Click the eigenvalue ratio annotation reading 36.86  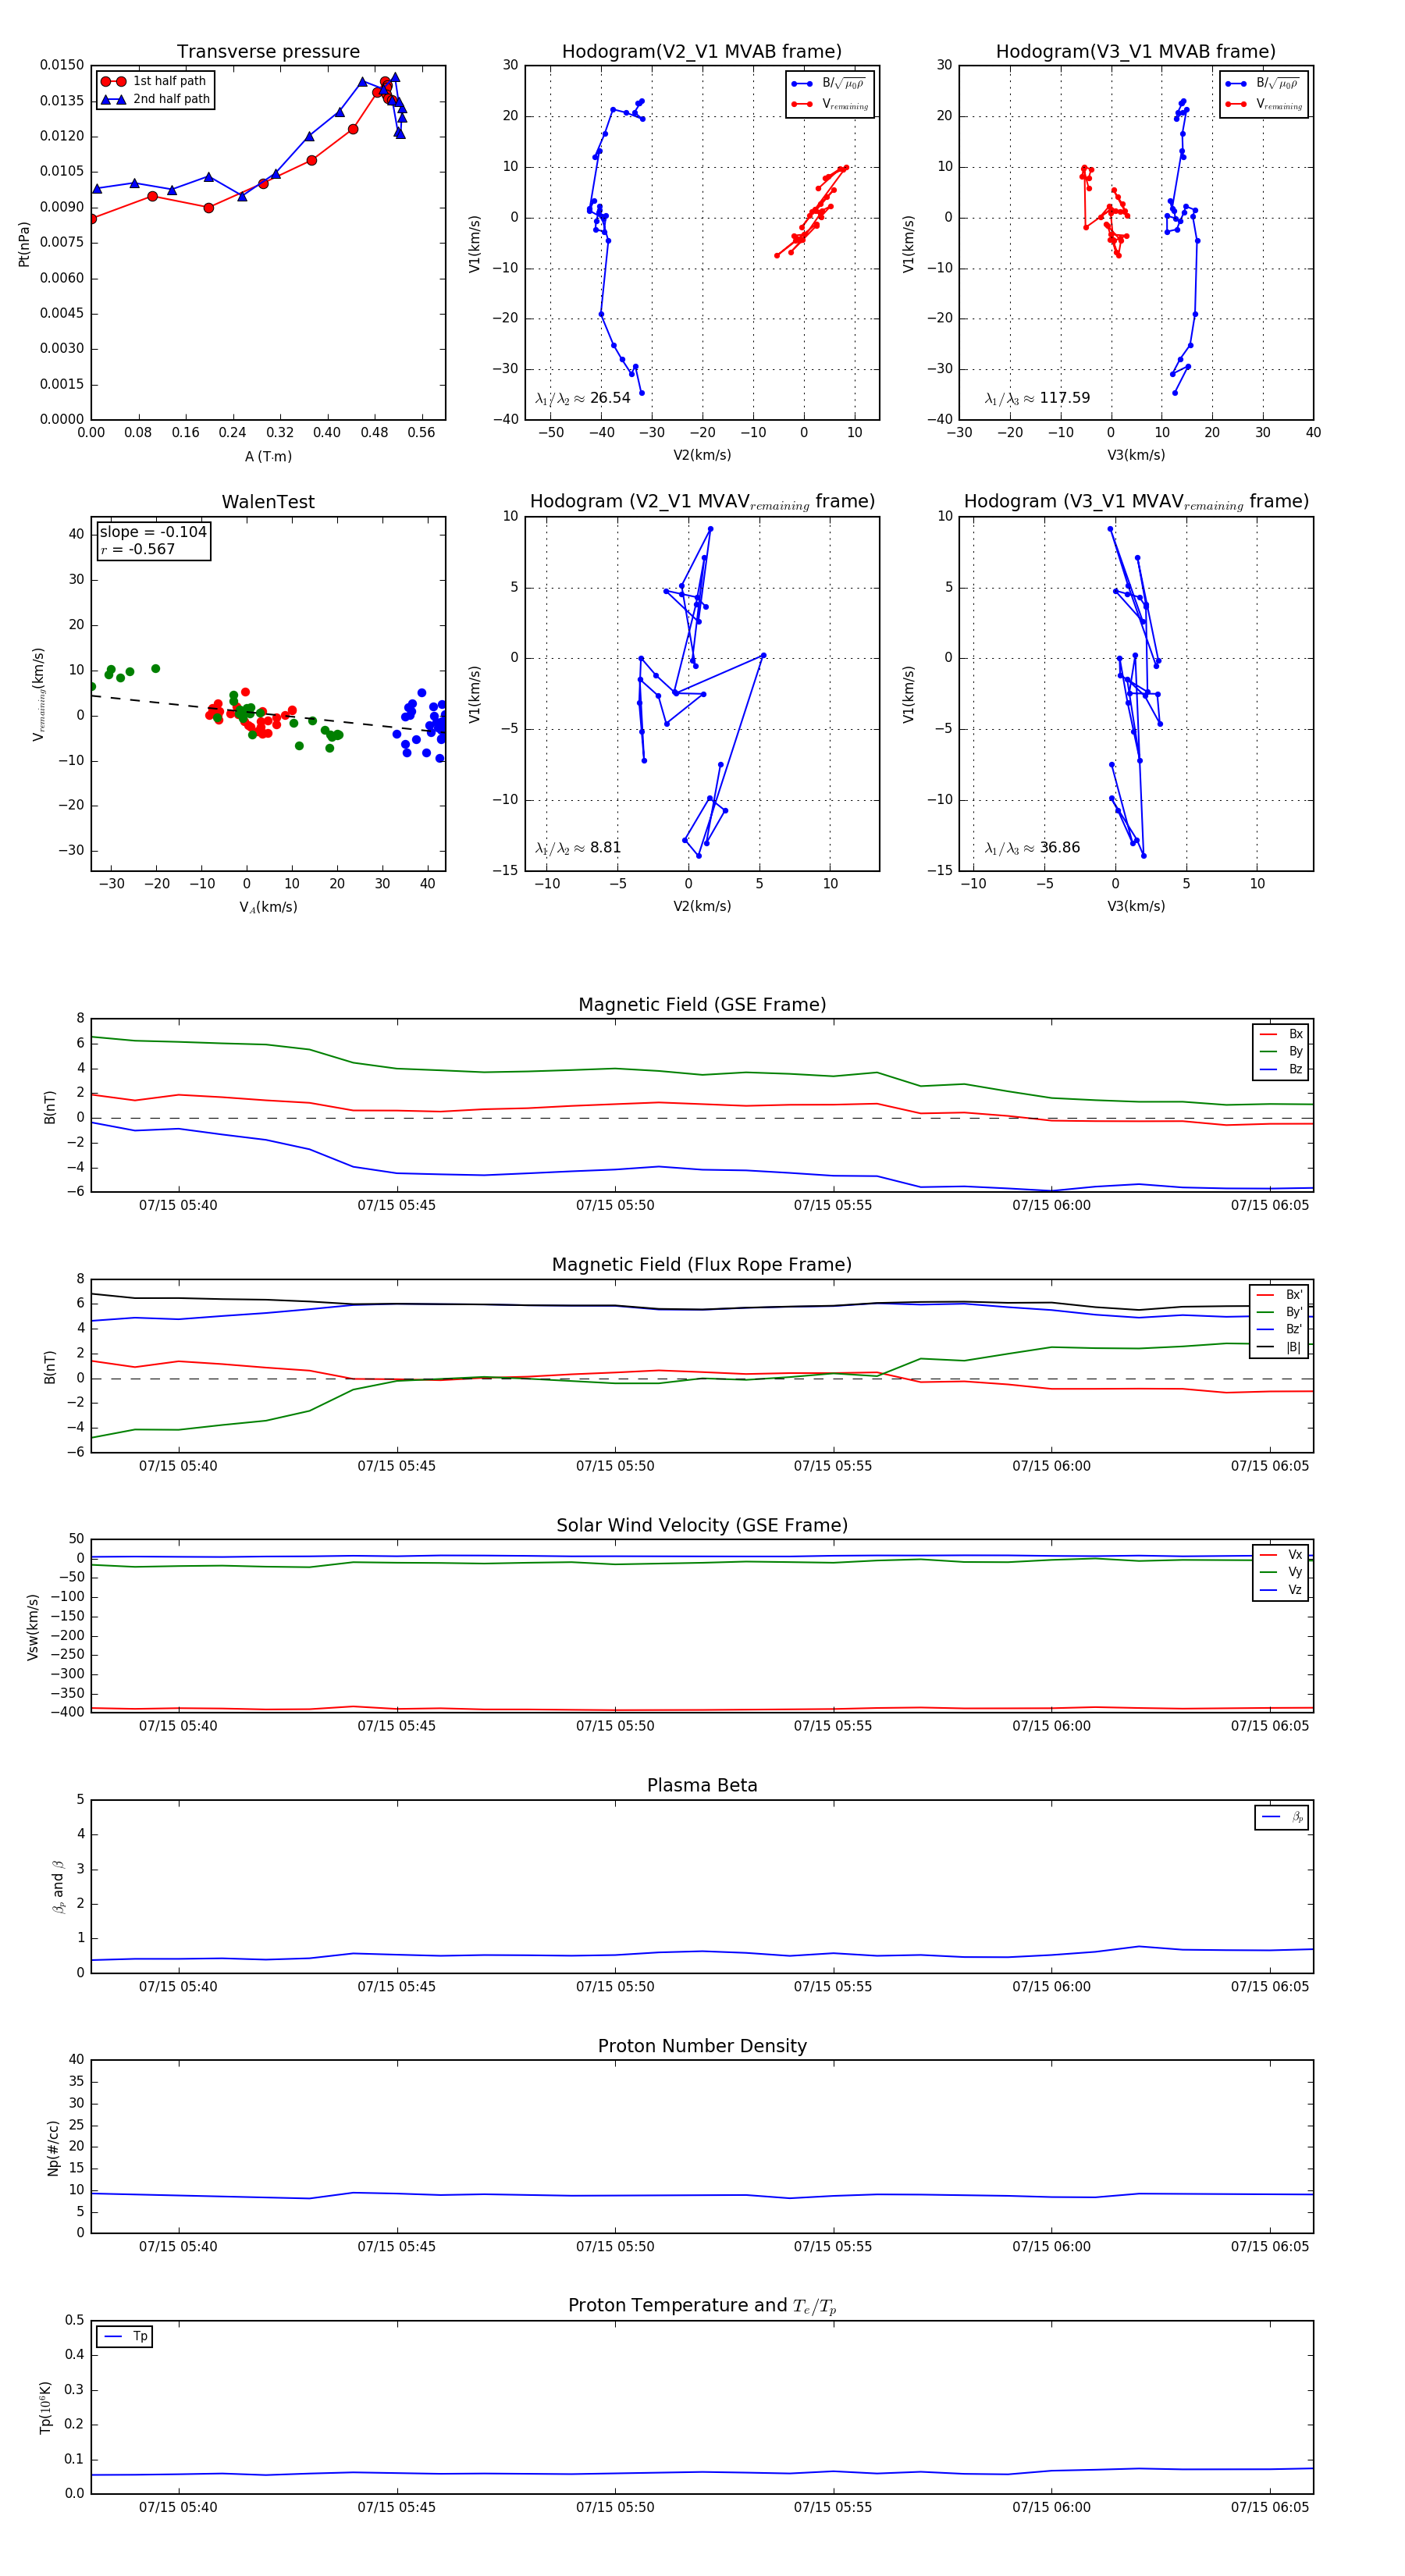(x=1032, y=848)
